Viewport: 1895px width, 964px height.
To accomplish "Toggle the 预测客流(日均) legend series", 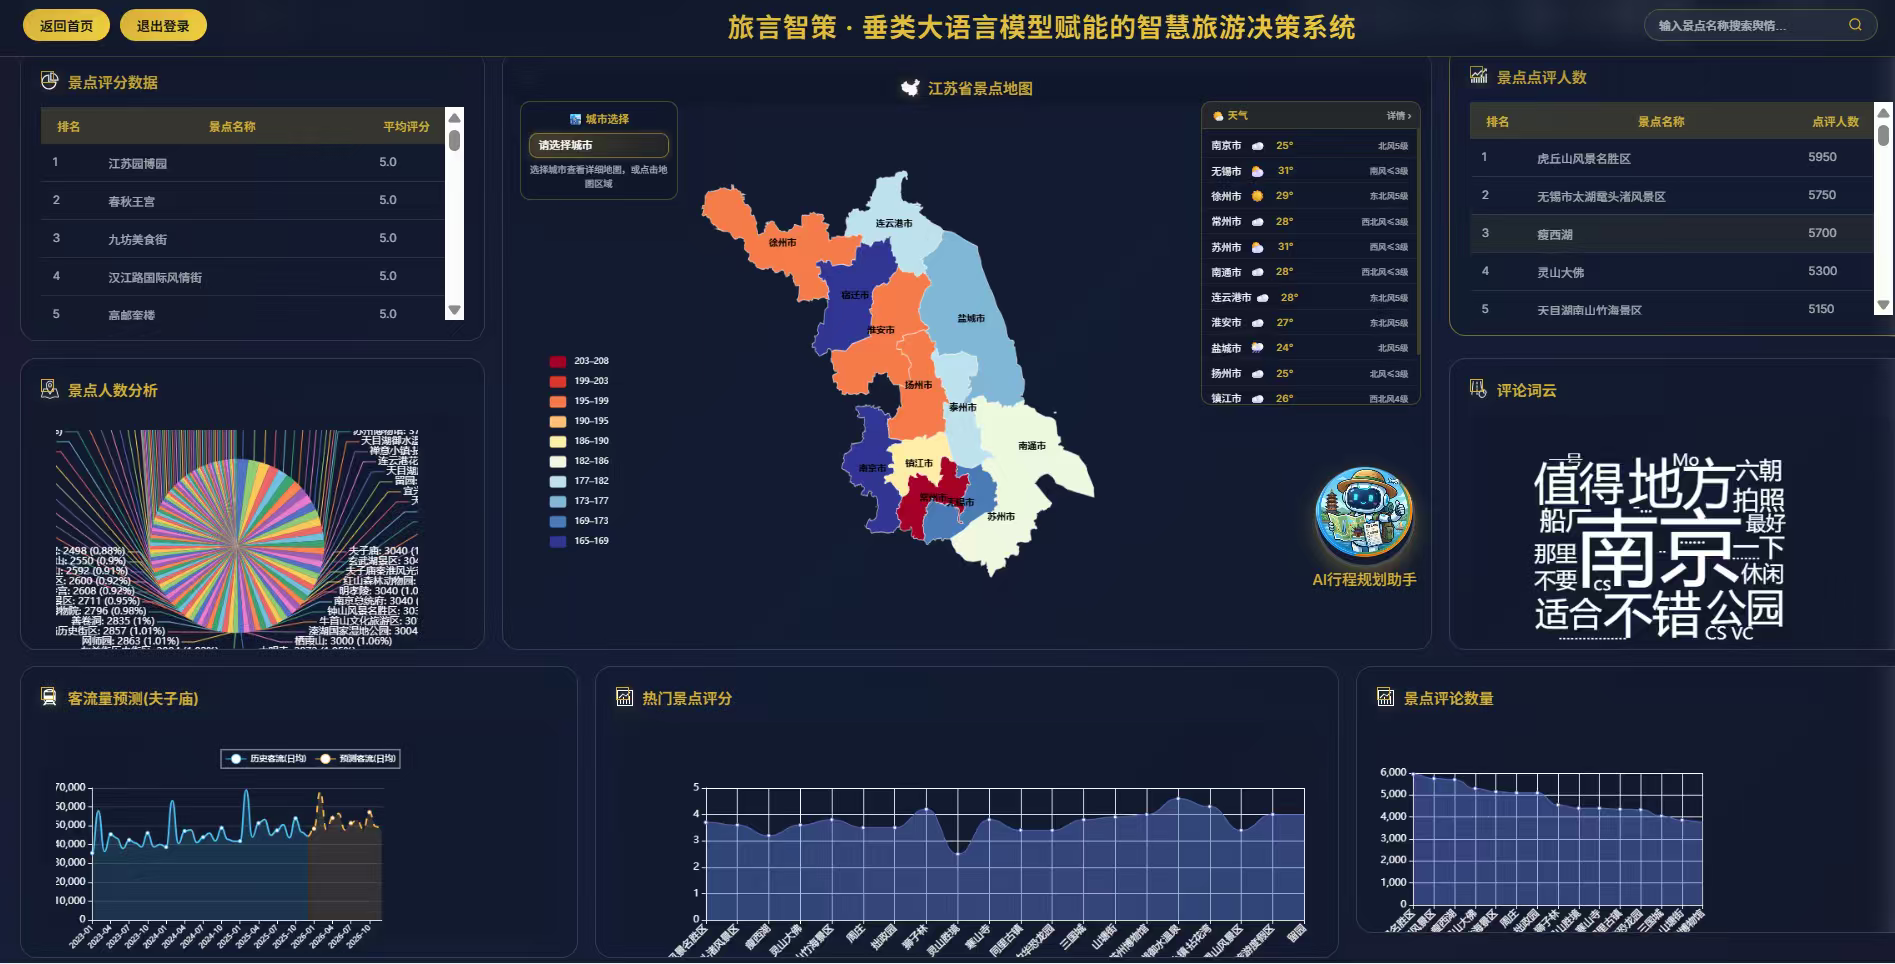I will (x=355, y=759).
